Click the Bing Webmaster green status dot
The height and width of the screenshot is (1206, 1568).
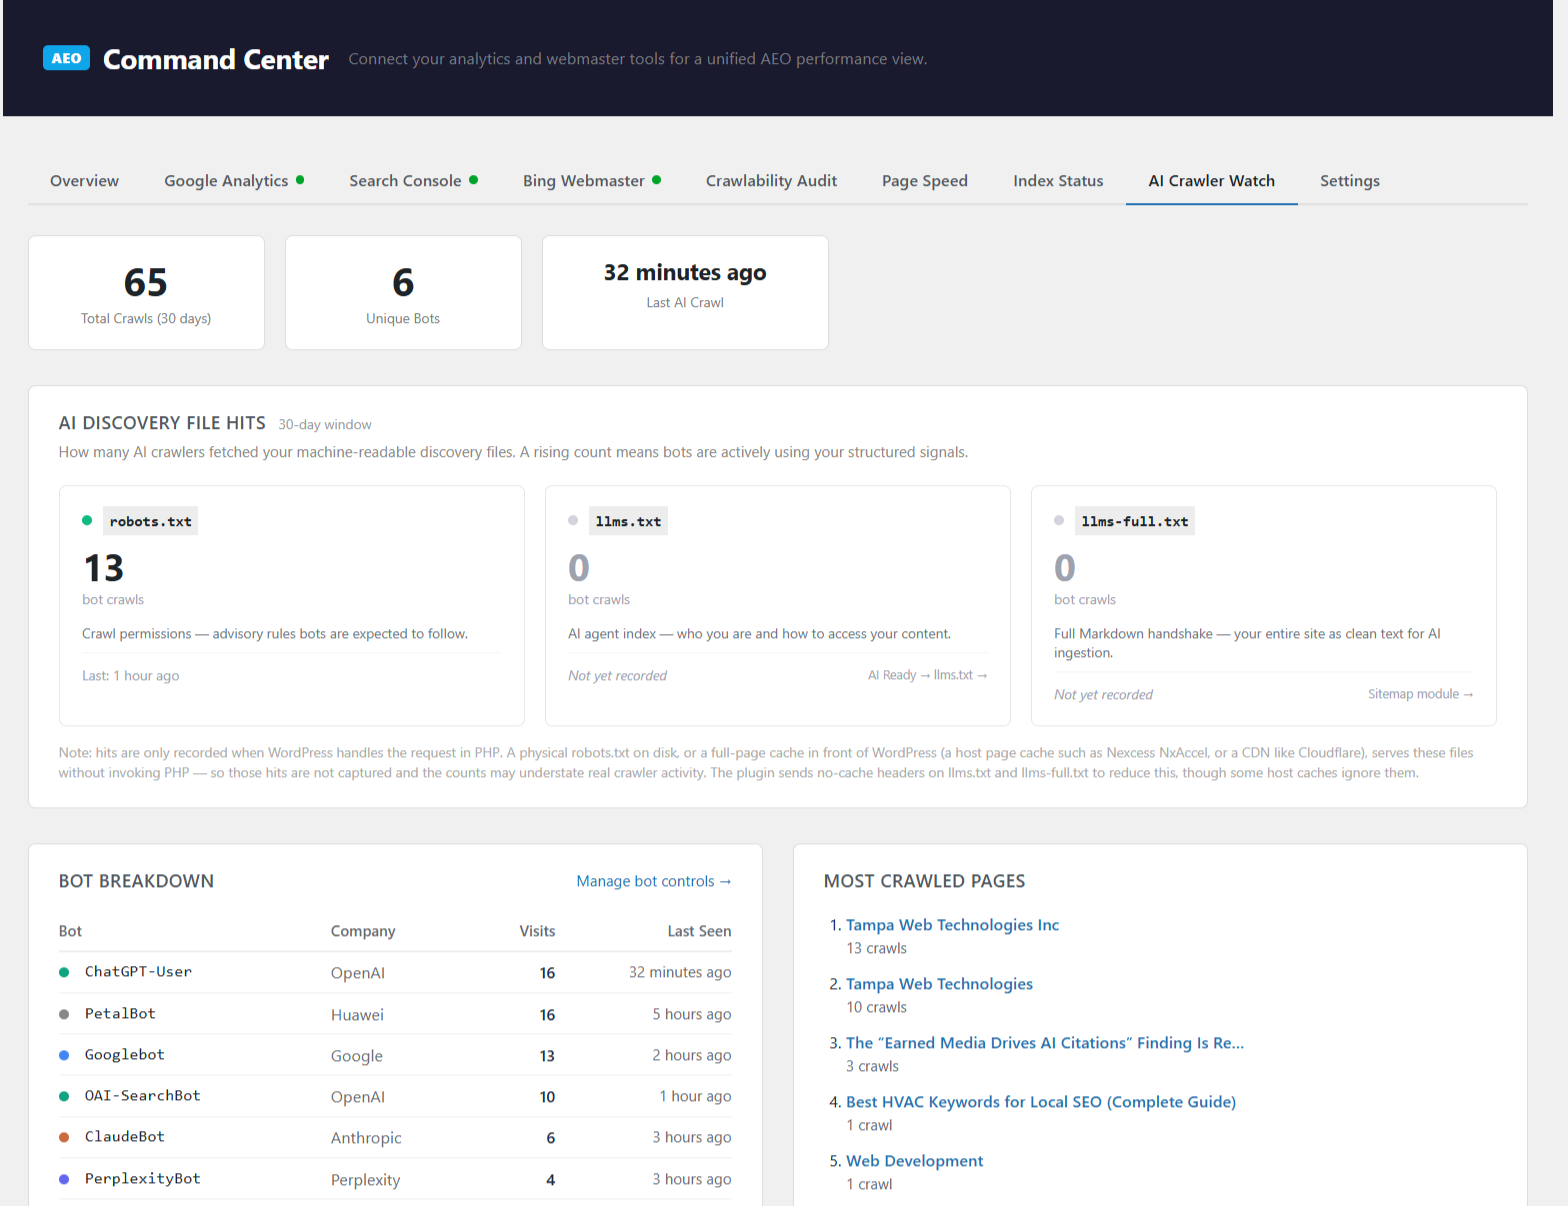click(x=656, y=180)
